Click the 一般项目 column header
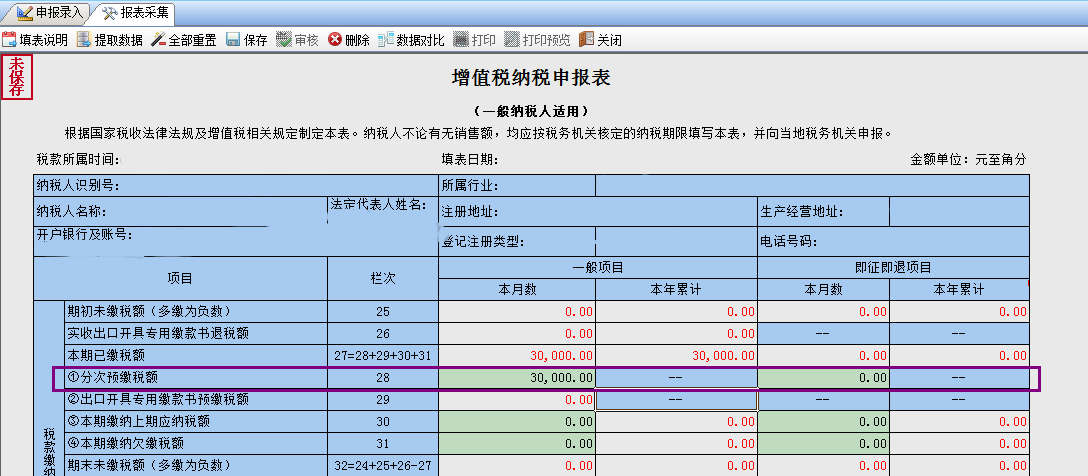The height and width of the screenshot is (476, 1088). click(x=597, y=267)
